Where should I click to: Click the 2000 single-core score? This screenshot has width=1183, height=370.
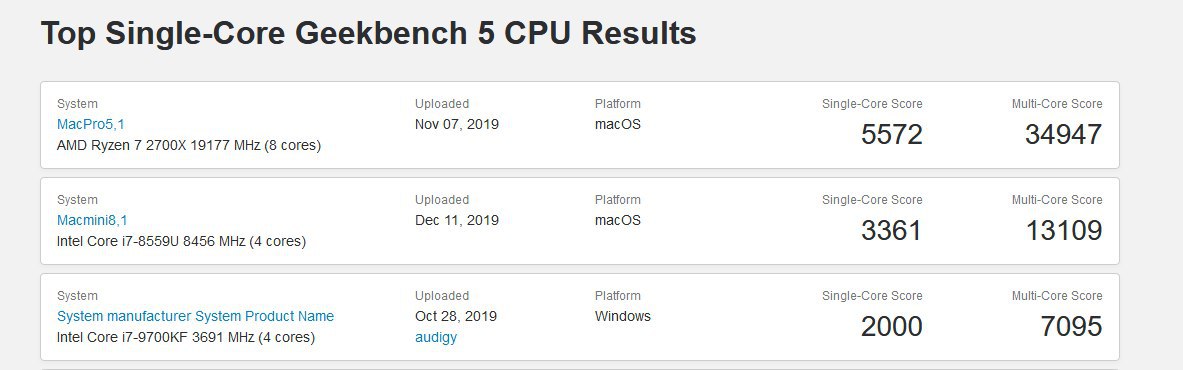pos(891,326)
